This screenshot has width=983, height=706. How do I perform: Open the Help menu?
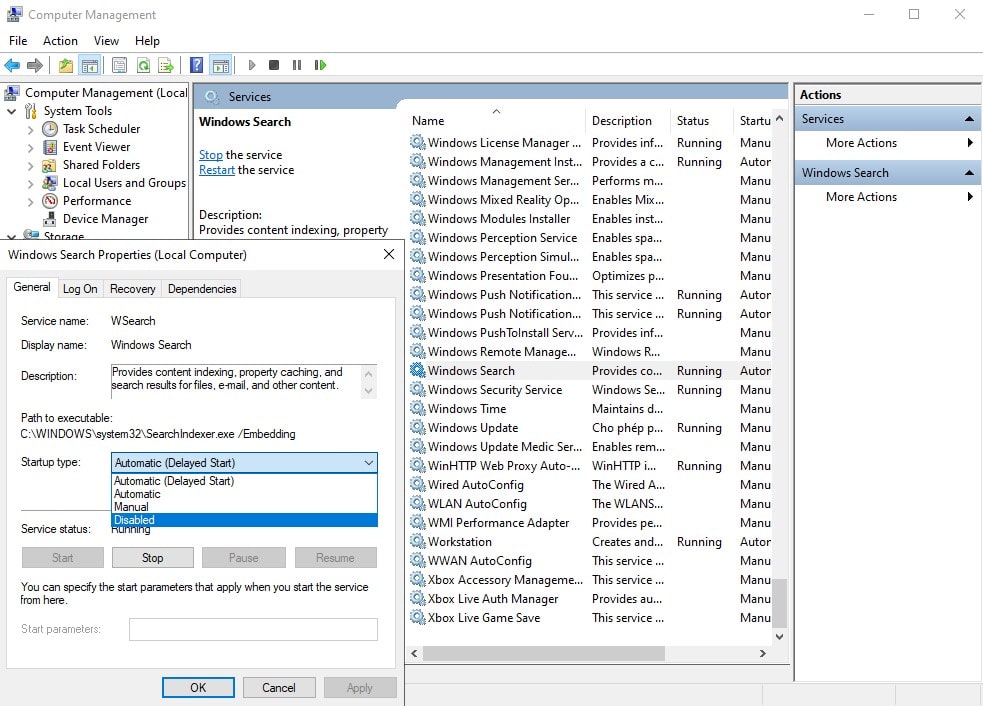click(147, 41)
